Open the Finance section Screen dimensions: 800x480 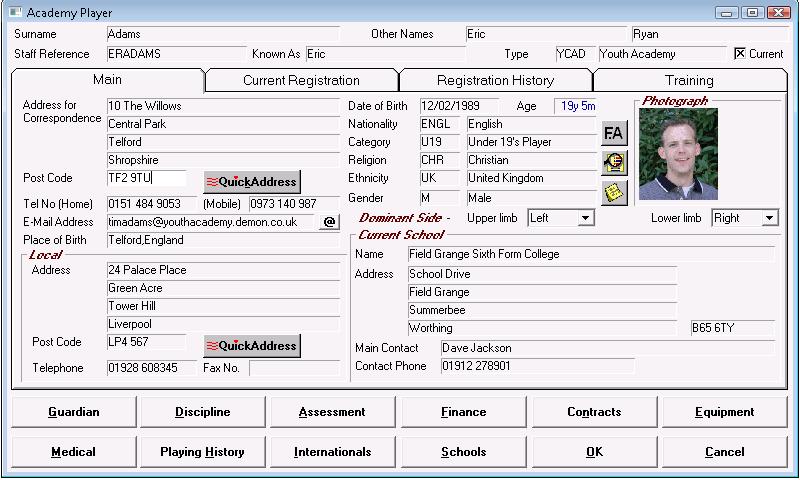(x=463, y=412)
